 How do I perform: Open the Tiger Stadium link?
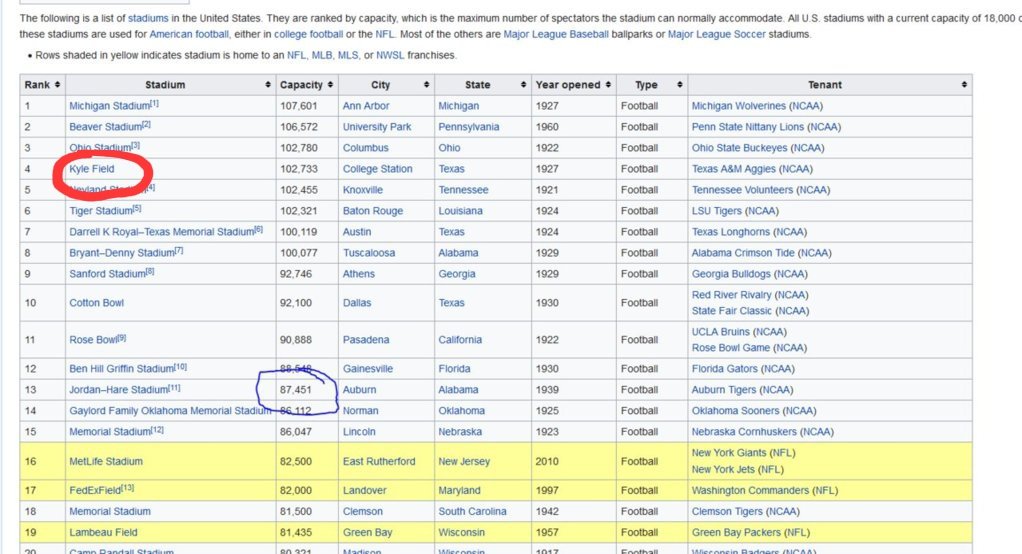pyautogui.click(x=101, y=211)
